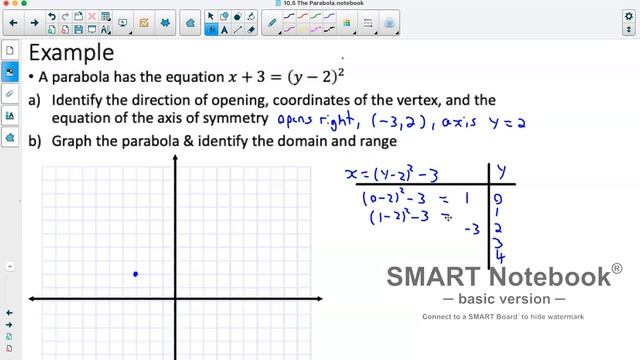The height and width of the screenshot is (360, 640).
Task: Open toolbar settings gear
Action: point(629,16)
